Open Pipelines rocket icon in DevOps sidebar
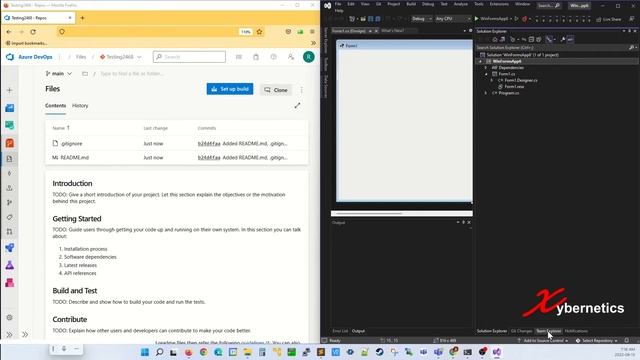 click(x=10, y=248)
